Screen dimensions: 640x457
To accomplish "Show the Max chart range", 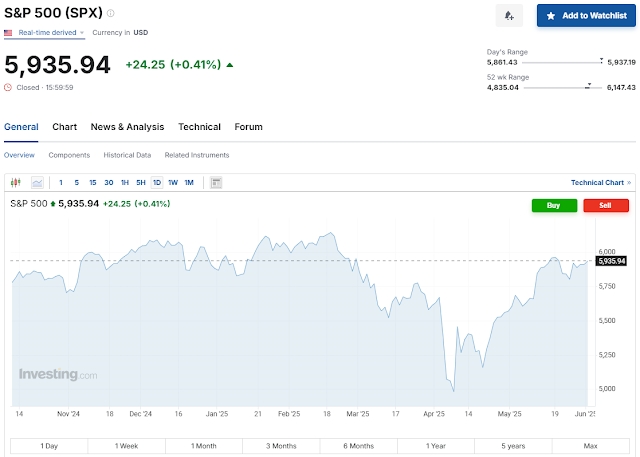I will [x=590, y=446].
